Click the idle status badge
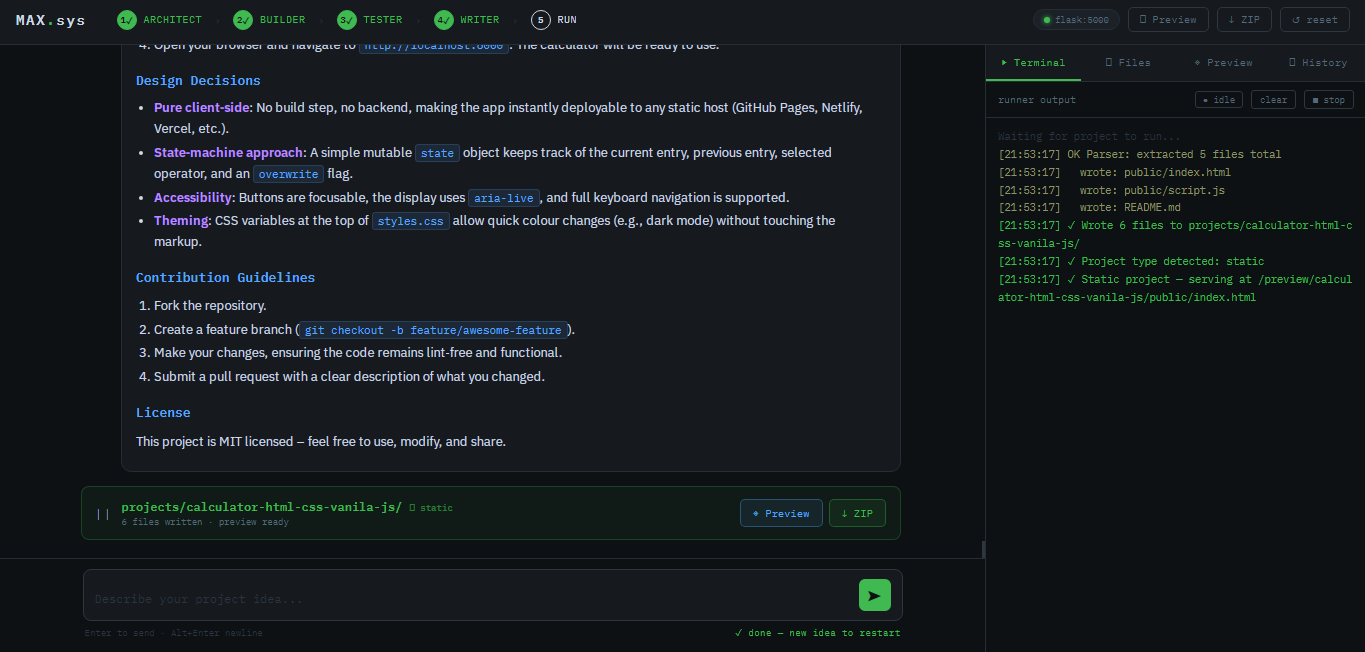Image resolution: width=1365 pixels, height=652 pixels. coord(1219,100)
